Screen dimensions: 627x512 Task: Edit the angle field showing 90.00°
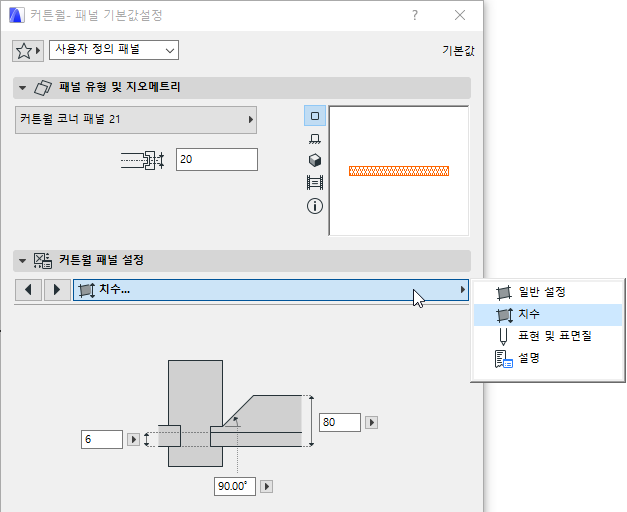[x=234, y=486]
